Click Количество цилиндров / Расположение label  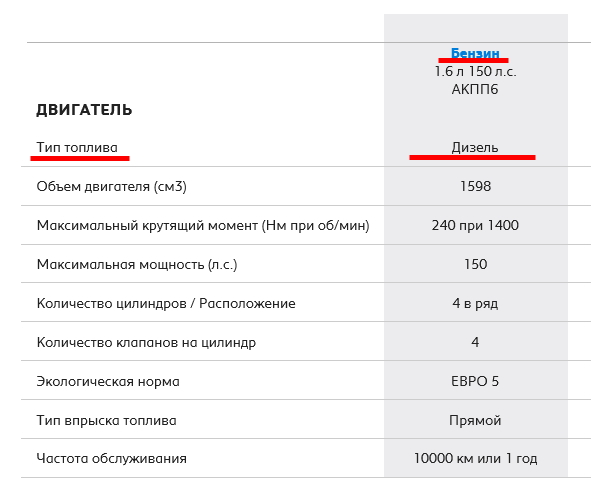click(166, 303)
